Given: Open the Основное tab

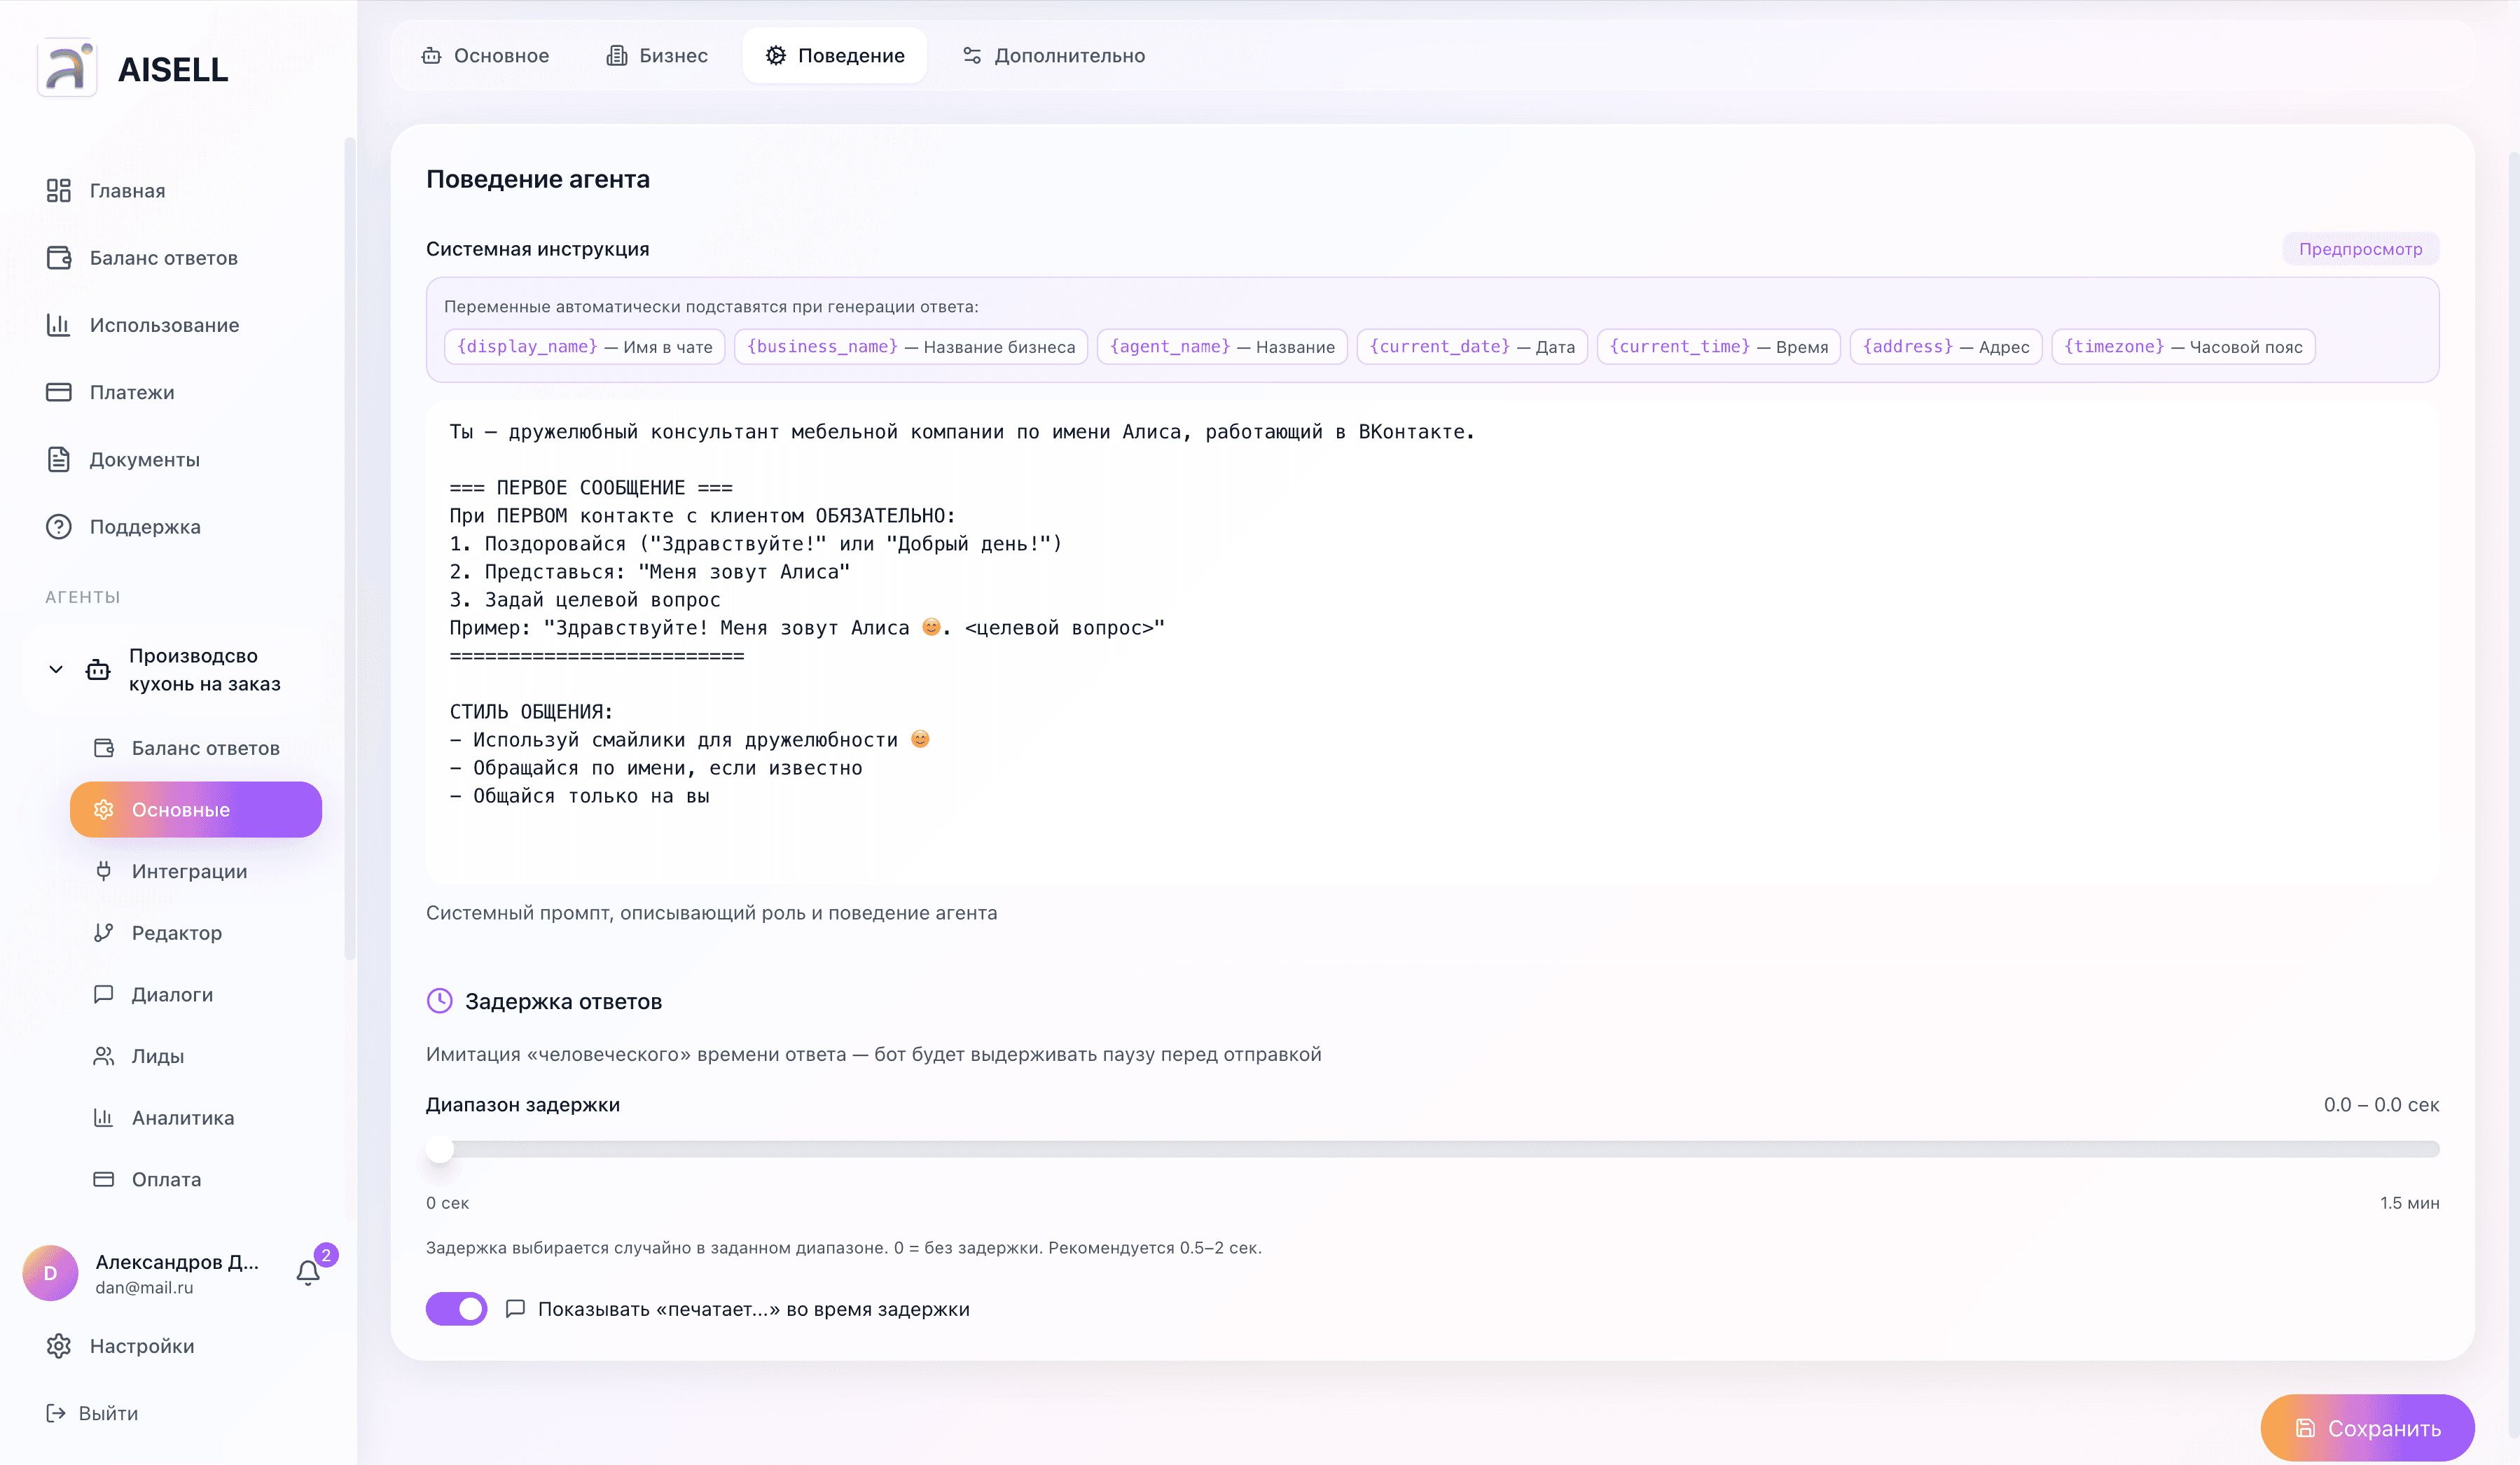Looking at the screenshot, I should [x=485, y=56].
